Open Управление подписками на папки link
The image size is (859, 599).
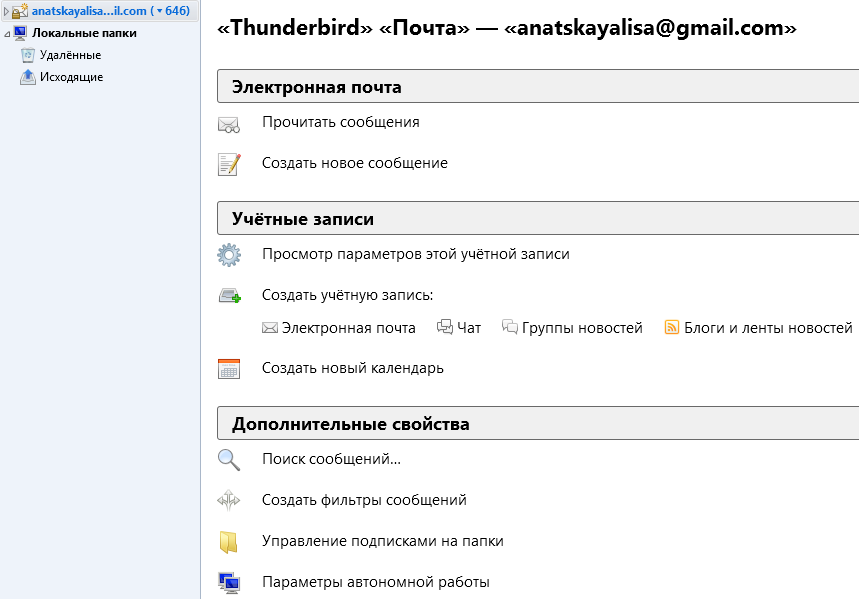(x=382, y=541)
